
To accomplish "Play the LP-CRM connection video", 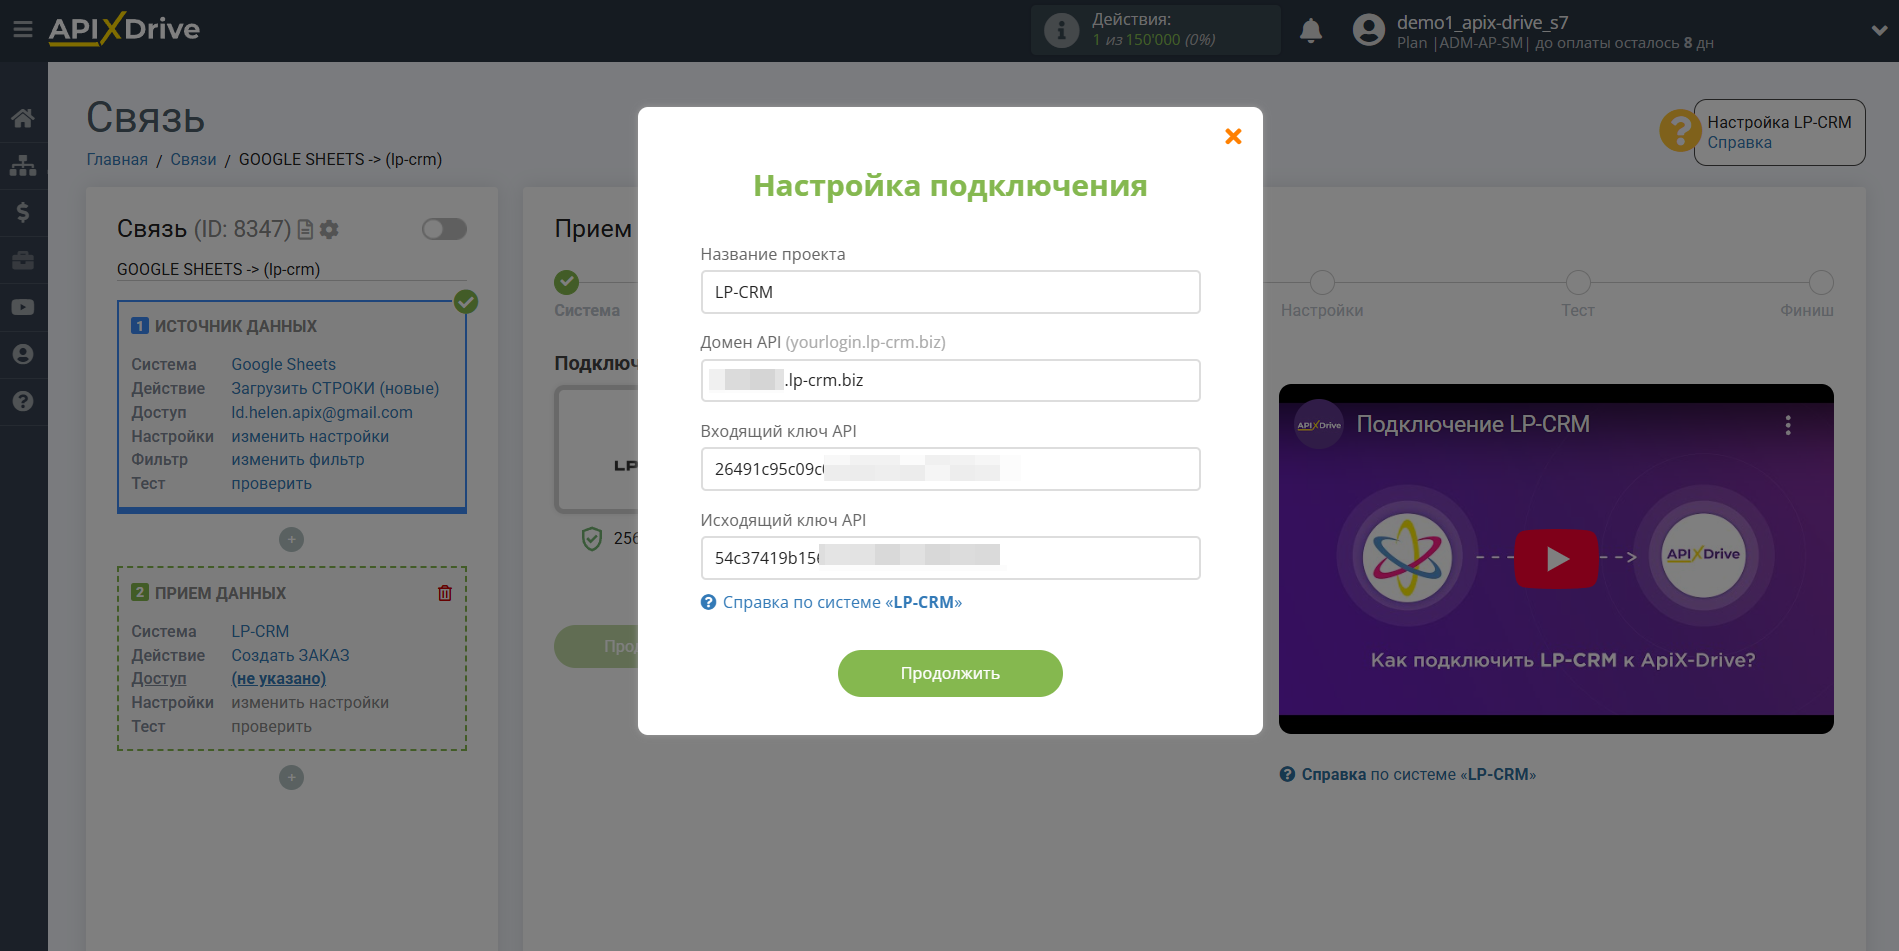I will pos(1555,558).
